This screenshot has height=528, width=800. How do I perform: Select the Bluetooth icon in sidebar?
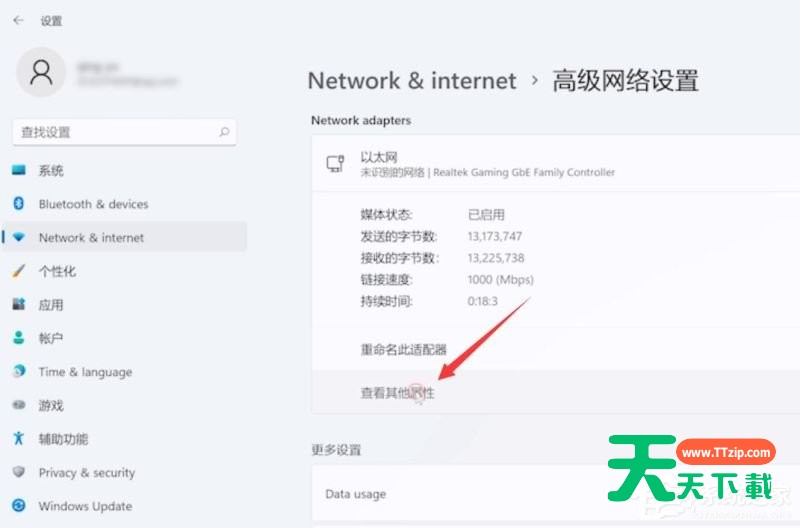[19, 204]
